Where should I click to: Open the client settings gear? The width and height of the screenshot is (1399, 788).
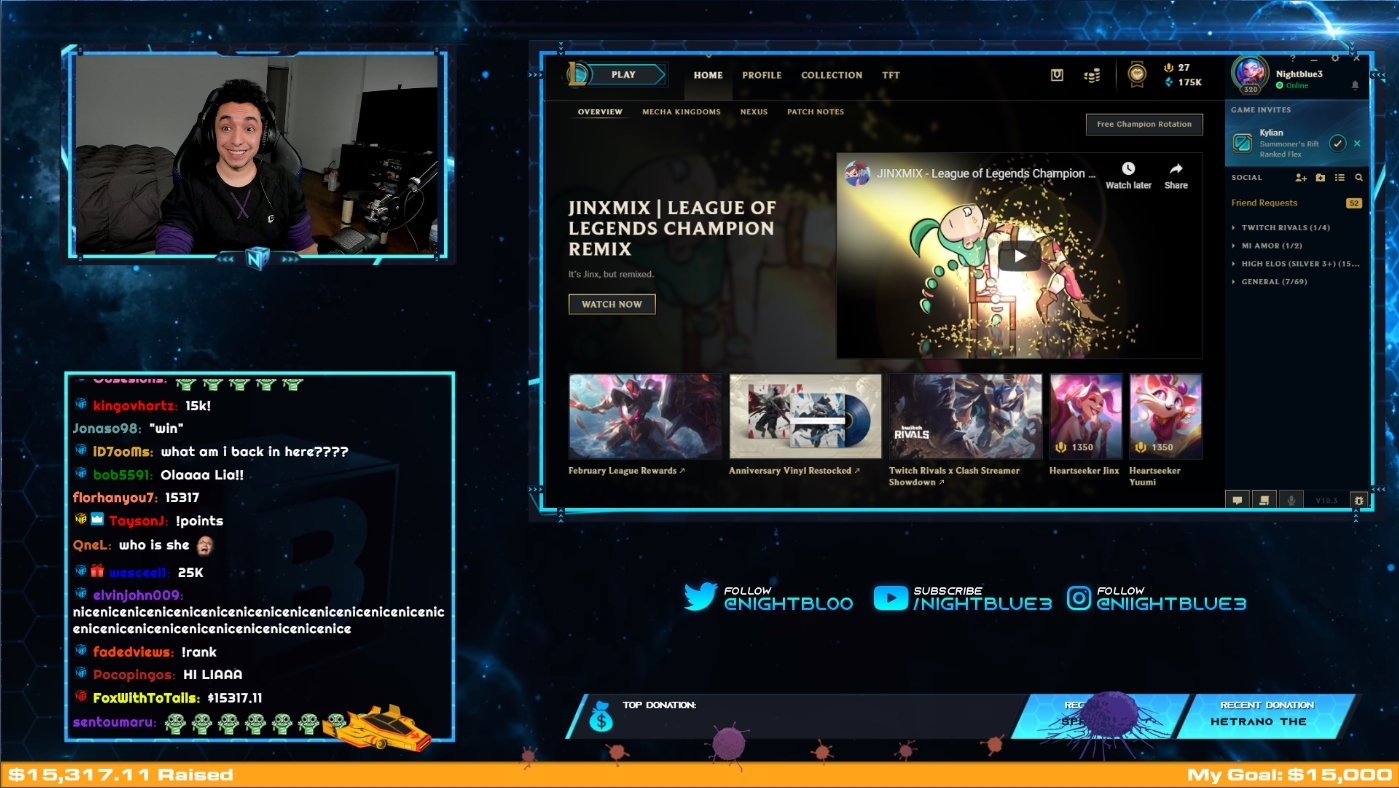click(1334, 59)
